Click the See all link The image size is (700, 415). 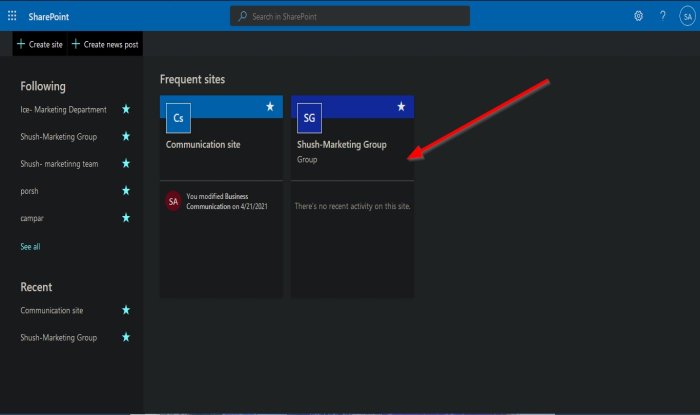click(x=30, y=246)
